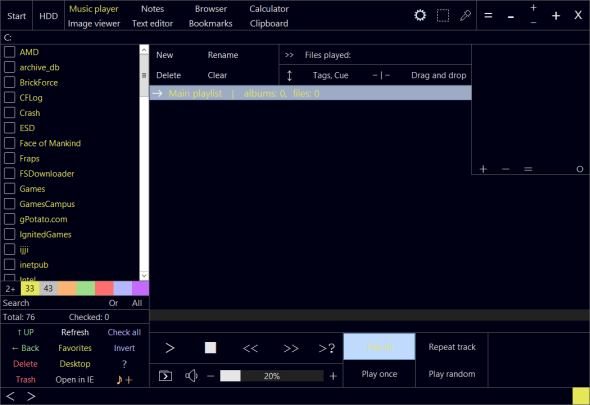Start playback with the play arrow
Screen dimensions: 590x405
tap(170, 348)
